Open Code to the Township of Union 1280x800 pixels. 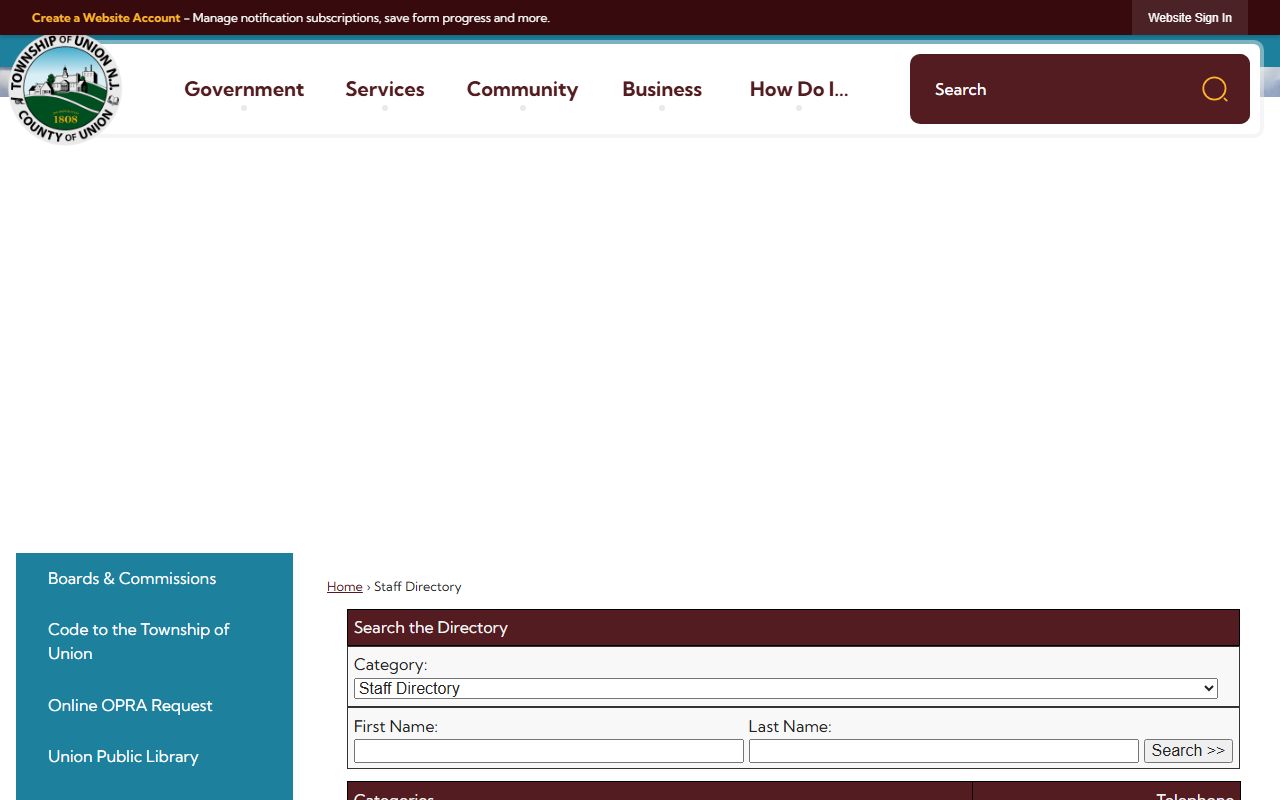click(139, 641)
